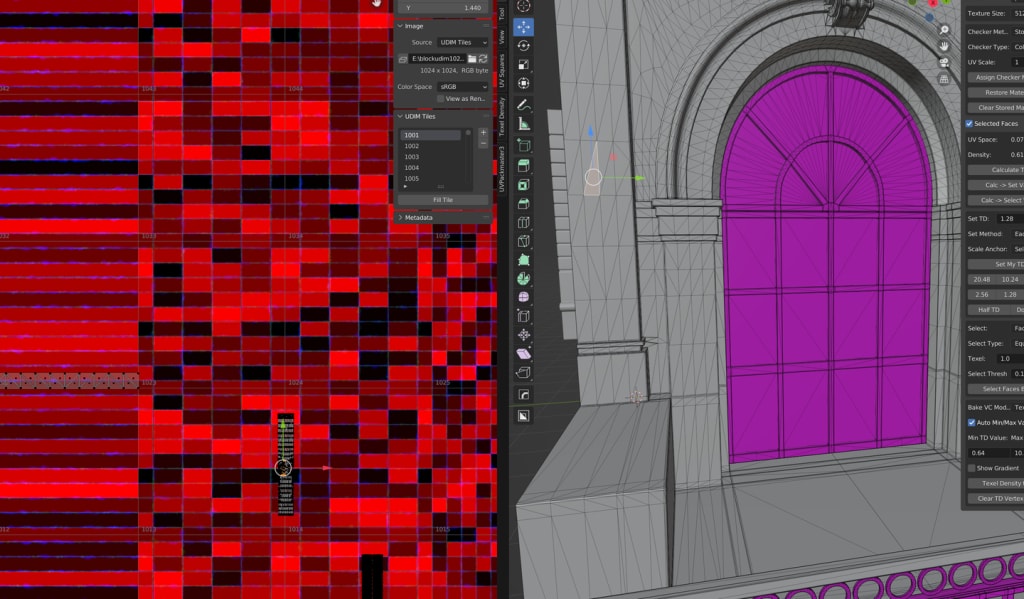Add a UDIM tile with the plus button
This screenshot has width=1024, height=599.
tap(483, 133)
